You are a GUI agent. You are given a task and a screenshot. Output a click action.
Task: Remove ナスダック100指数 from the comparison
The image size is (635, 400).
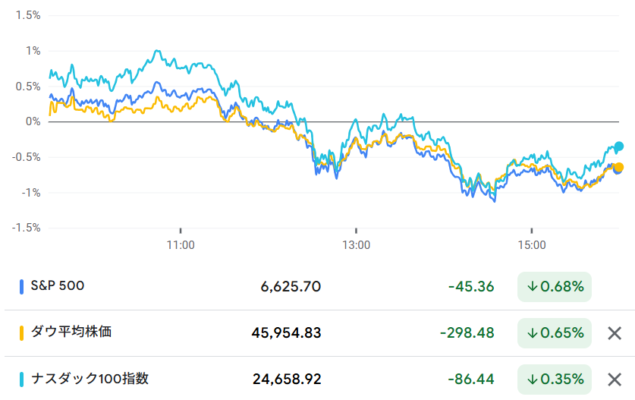pos(615,380)
